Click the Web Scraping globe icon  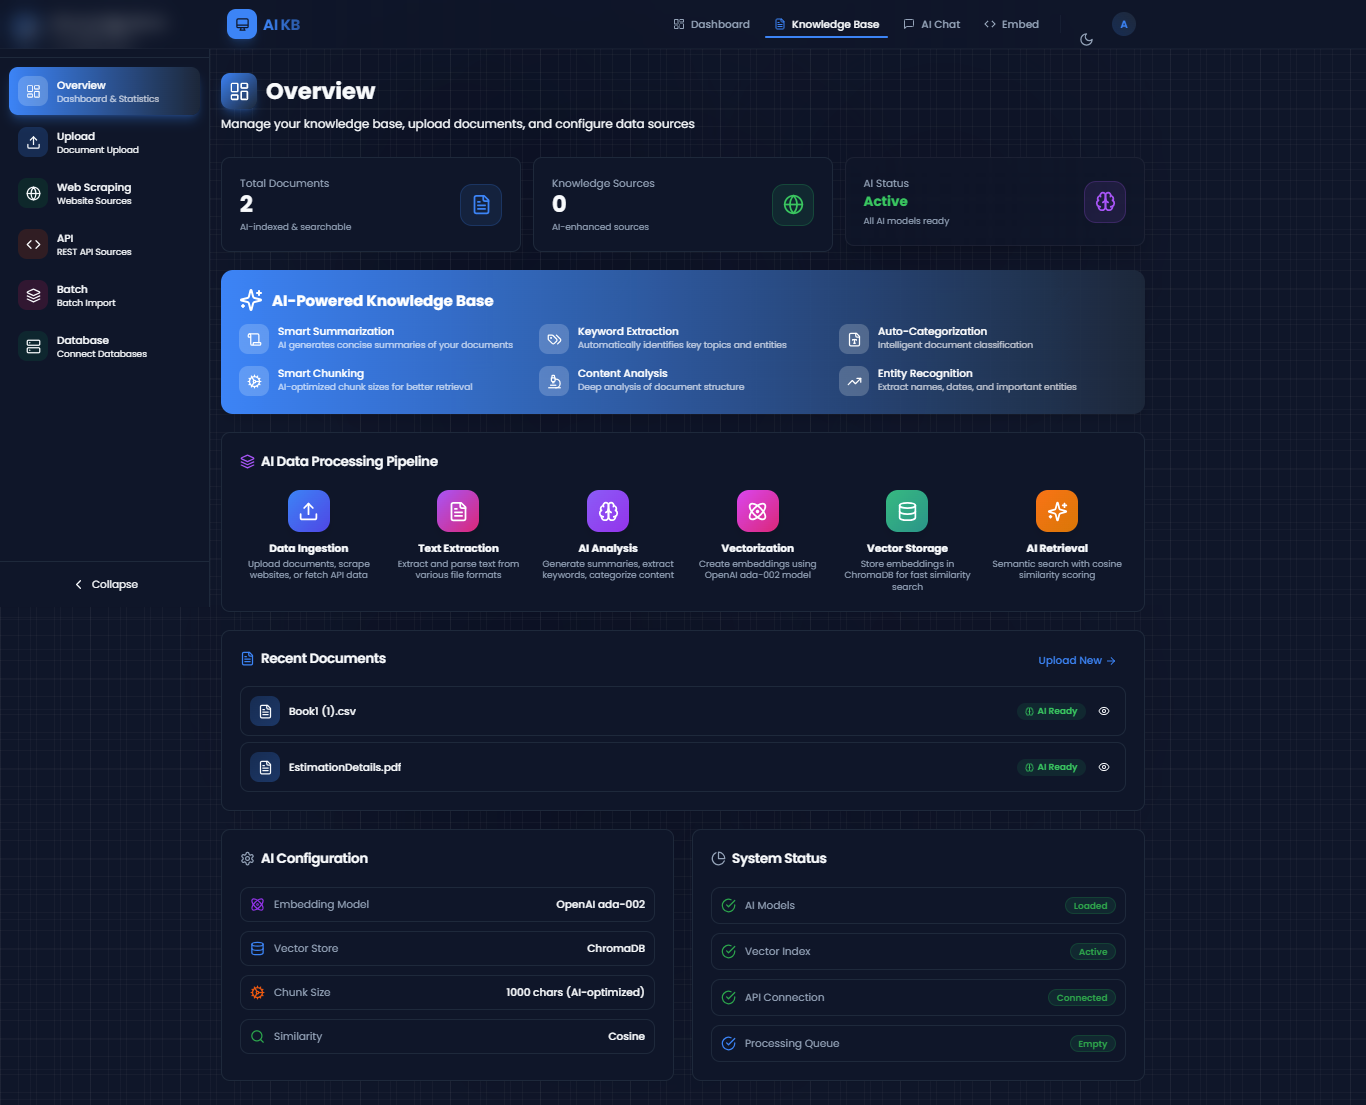[x=33, y=193]
